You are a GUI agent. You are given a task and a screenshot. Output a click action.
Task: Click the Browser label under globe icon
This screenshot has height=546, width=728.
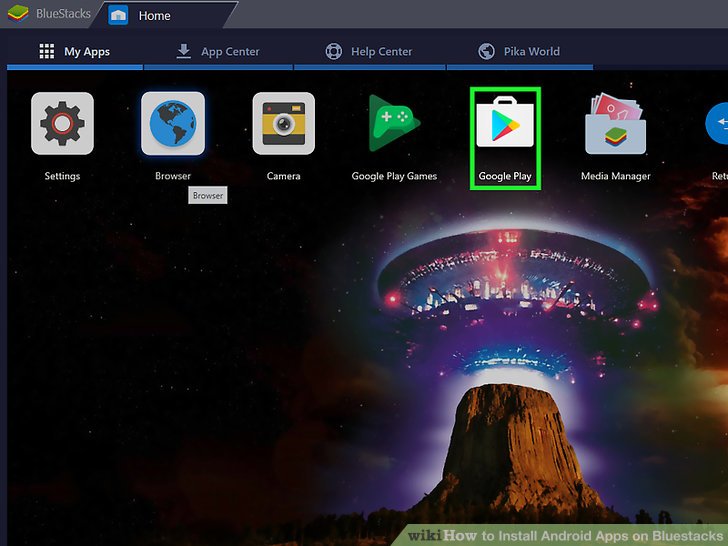point(173,176)
